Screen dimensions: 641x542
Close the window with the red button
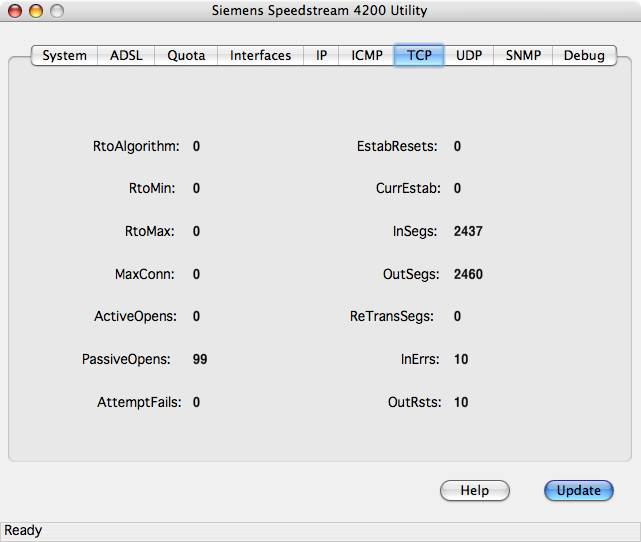pos(15,11)
